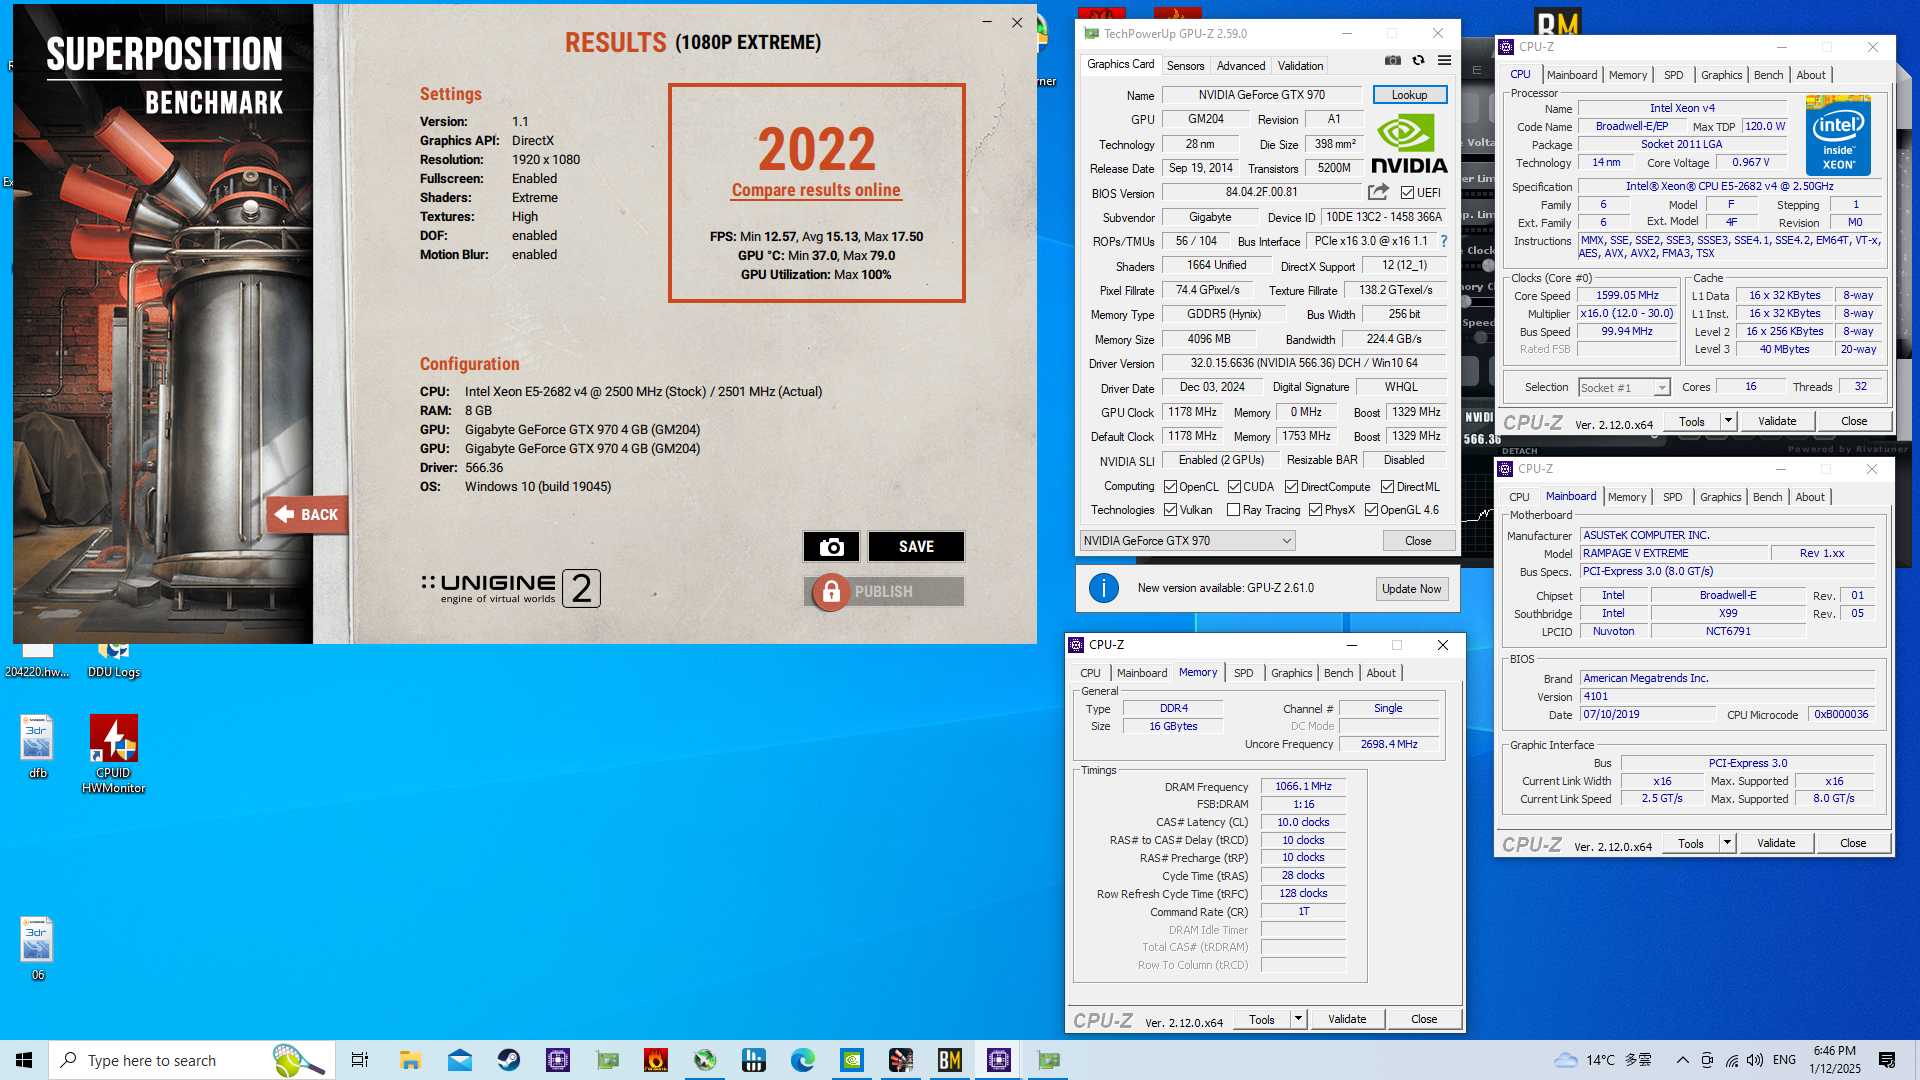Click the ENG language indicator
Image resolution: width=1920 pixels, height=1080 pixels.
pyautogui.click(x=1784, y=1060)
